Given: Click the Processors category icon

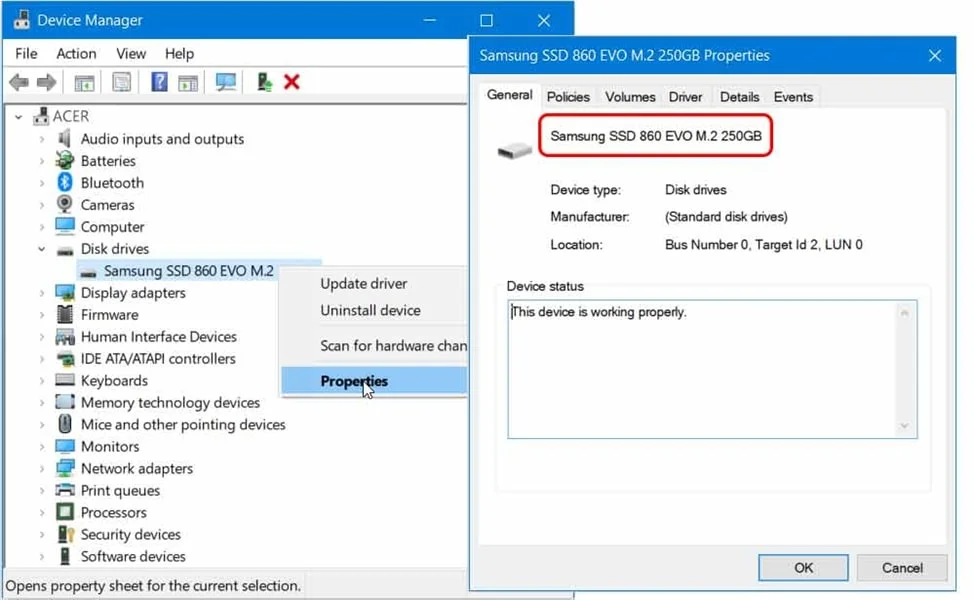Looking at the screenshot, I should pyautogui.click(x=65, y=512).
